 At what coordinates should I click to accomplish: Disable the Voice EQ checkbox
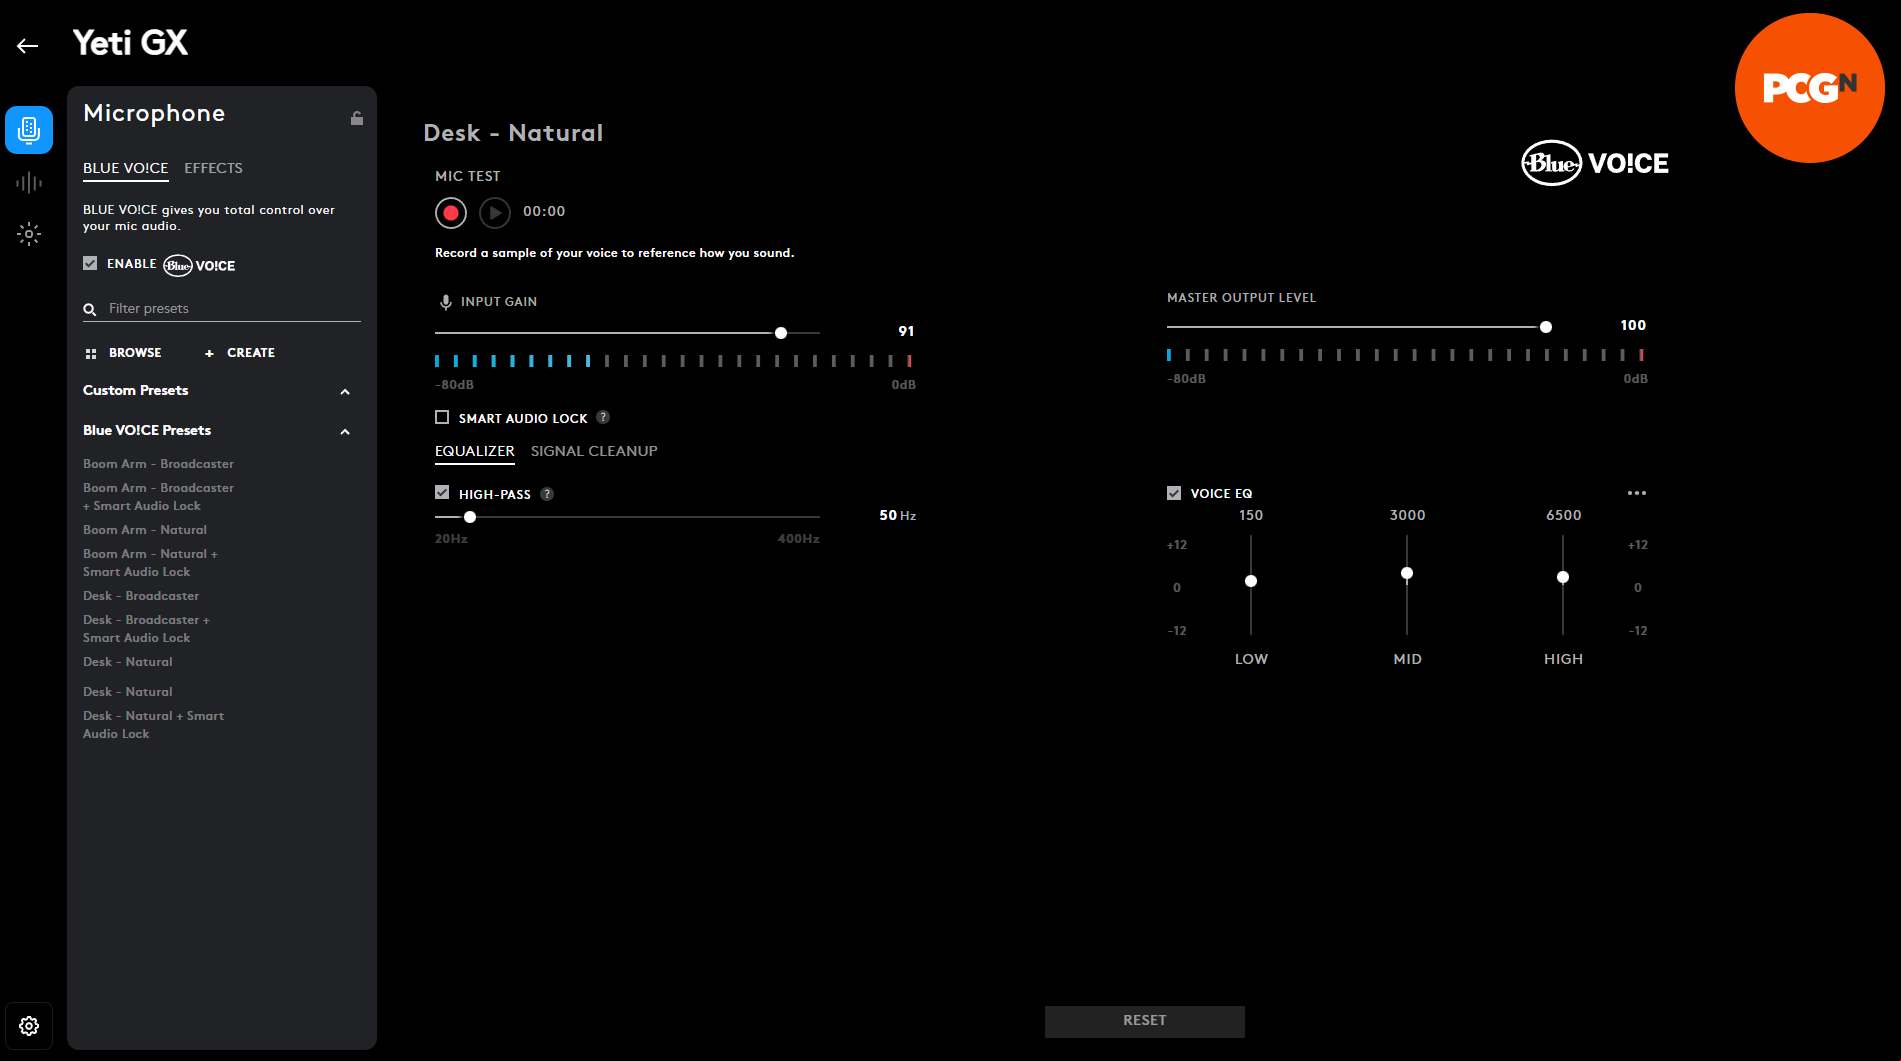click(1174, 492)
